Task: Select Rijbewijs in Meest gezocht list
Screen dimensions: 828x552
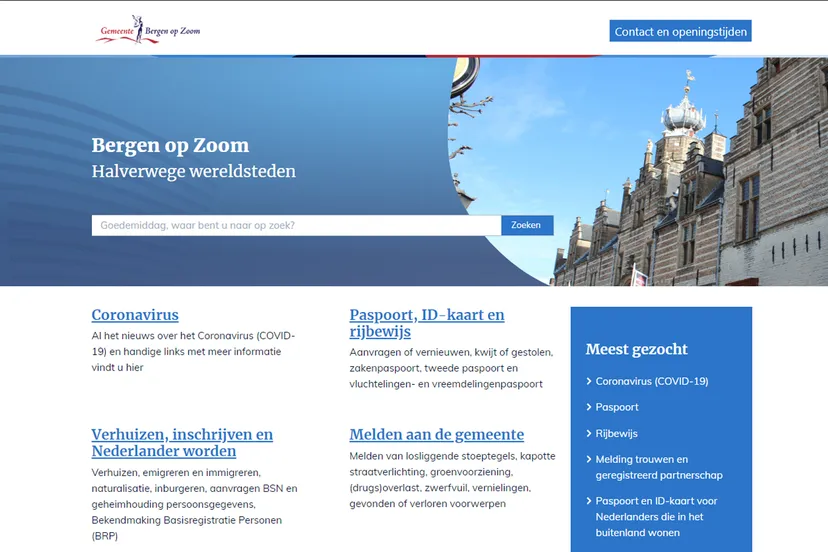Action: coord(616,434)
